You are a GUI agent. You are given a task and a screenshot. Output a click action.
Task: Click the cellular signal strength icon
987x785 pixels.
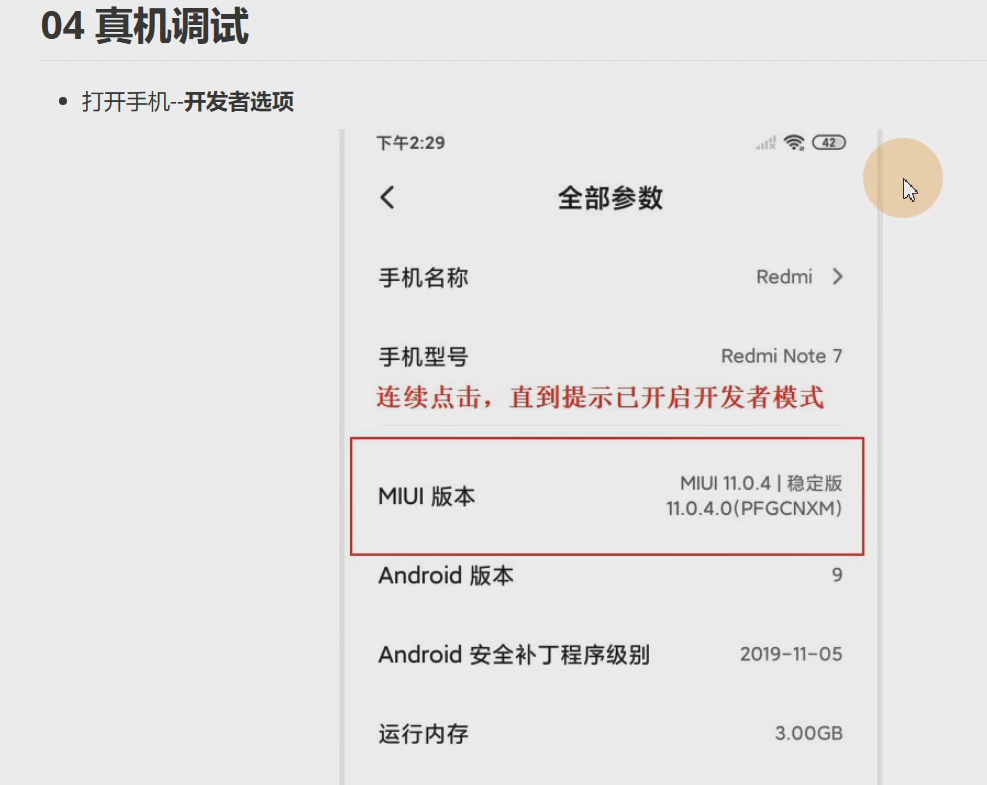(763, 143)
